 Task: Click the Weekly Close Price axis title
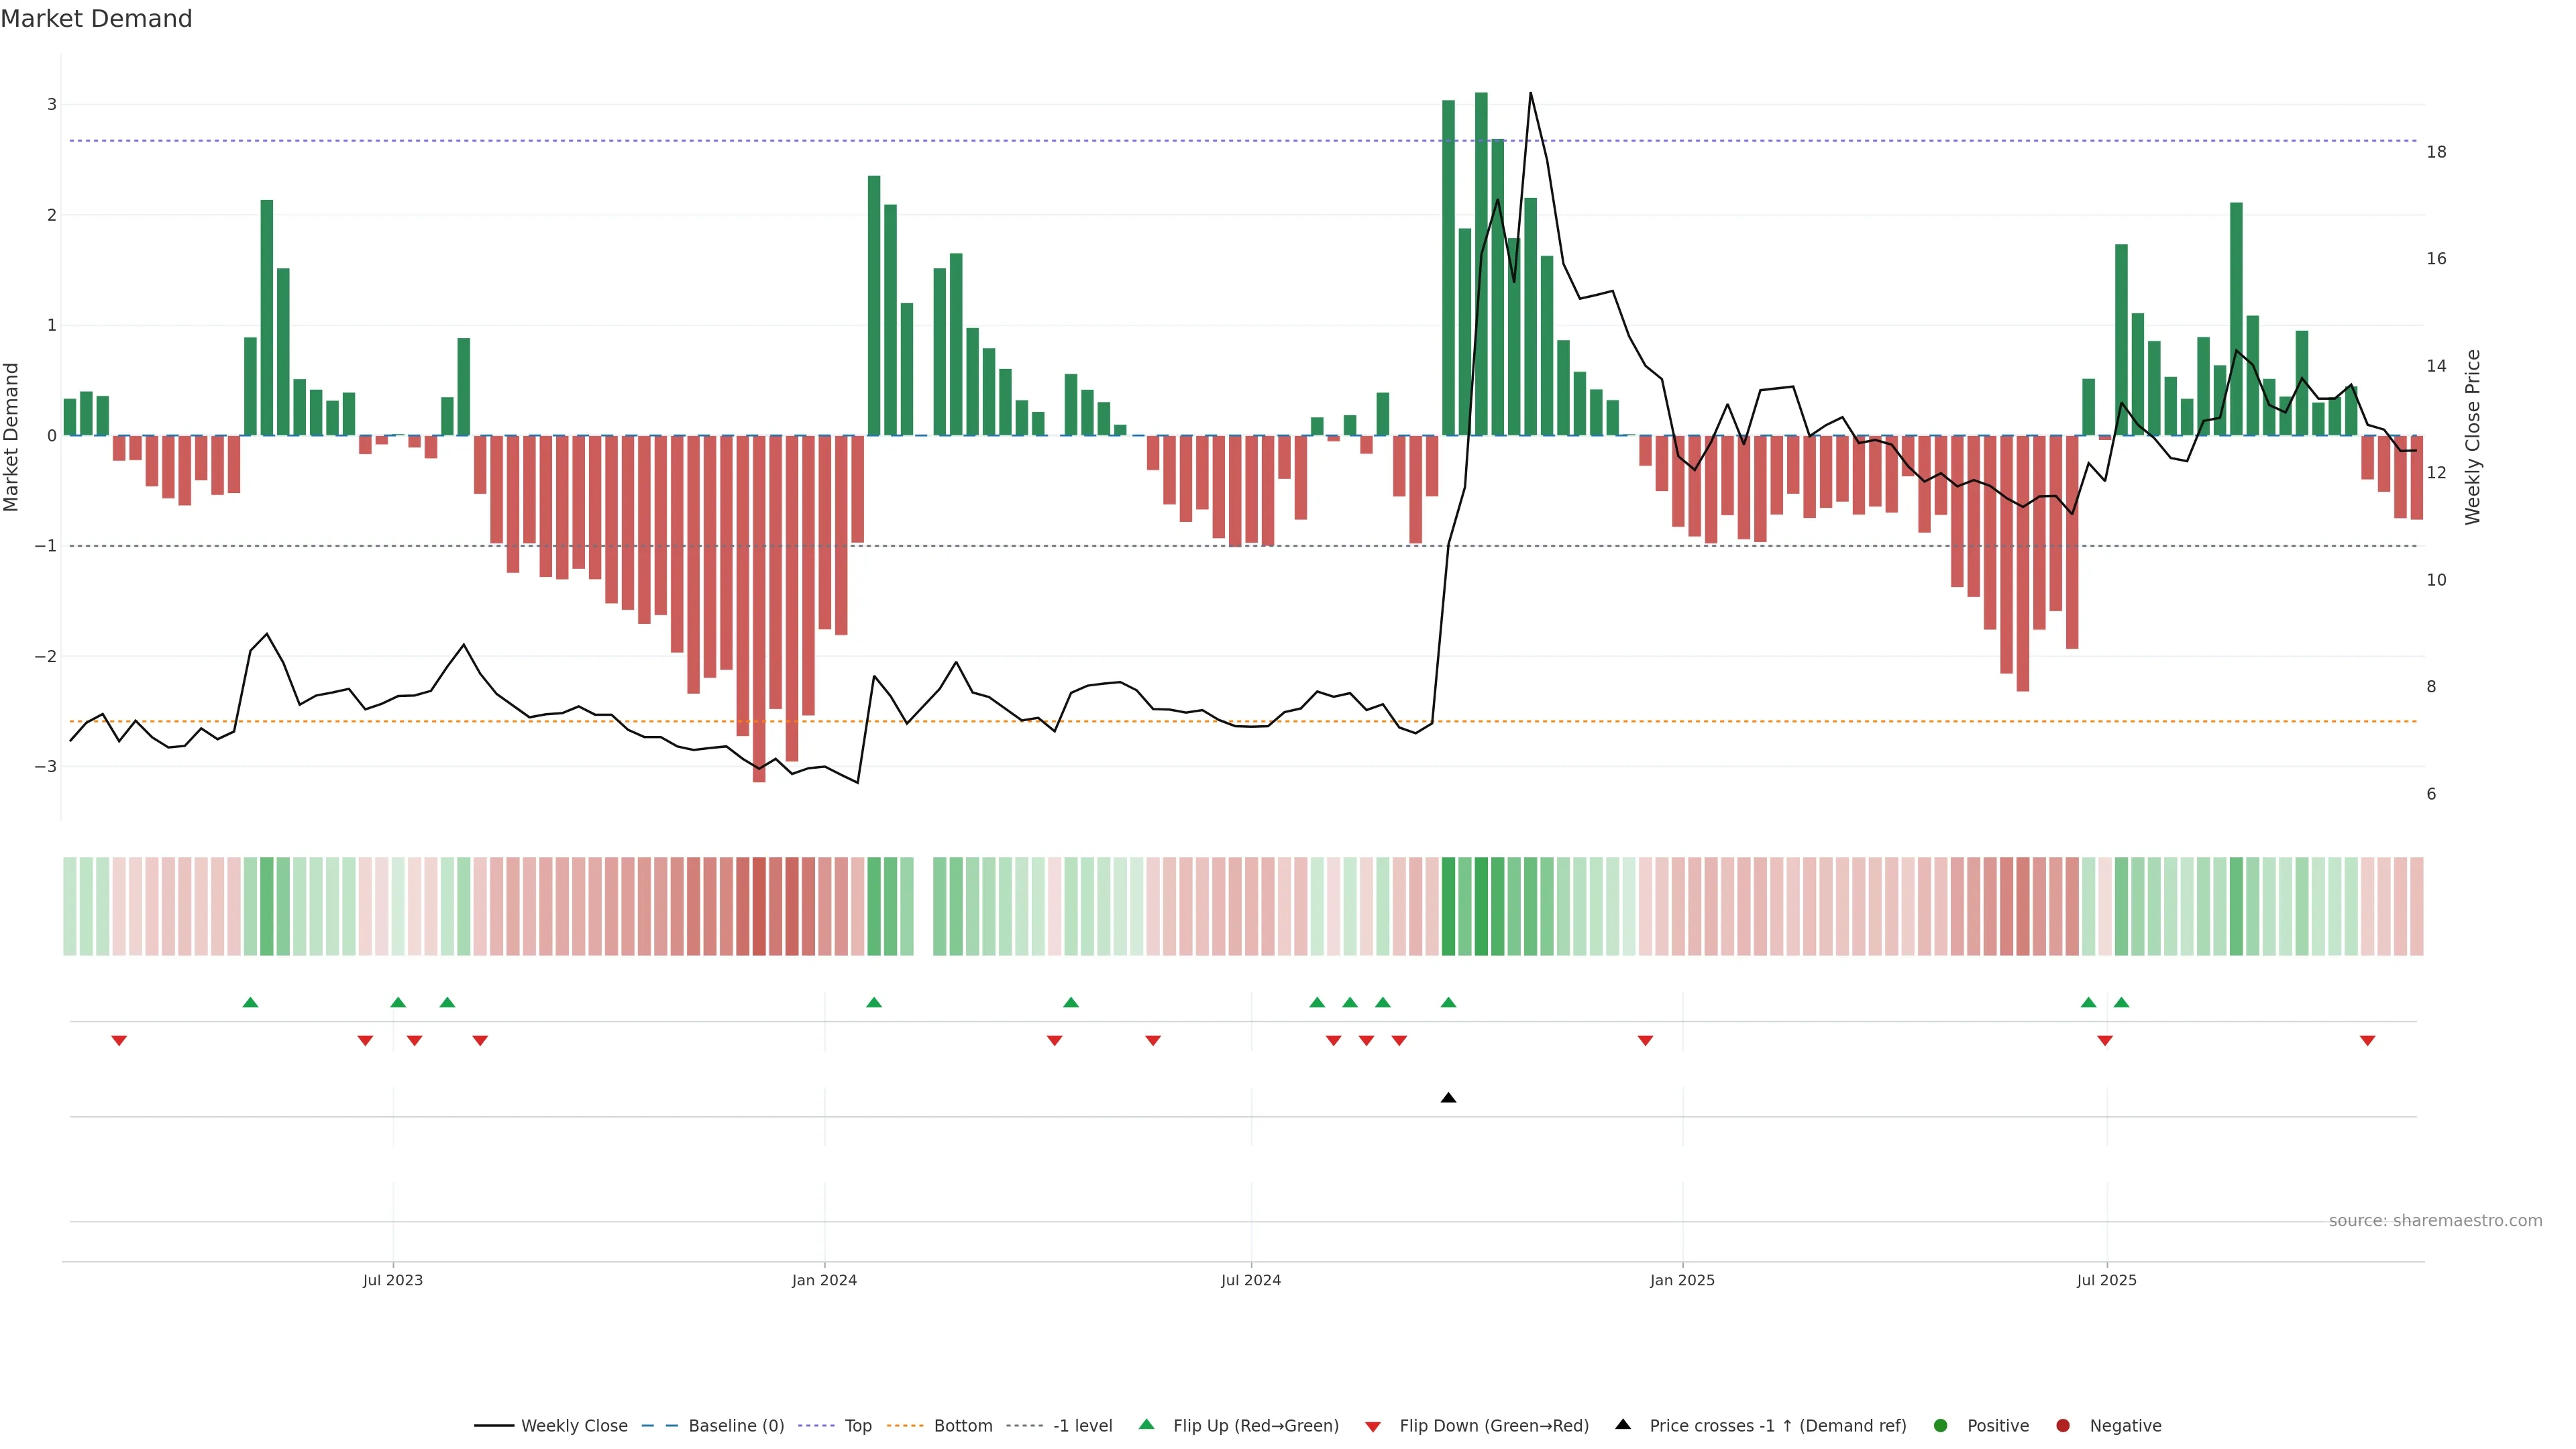pos(2472,437)
